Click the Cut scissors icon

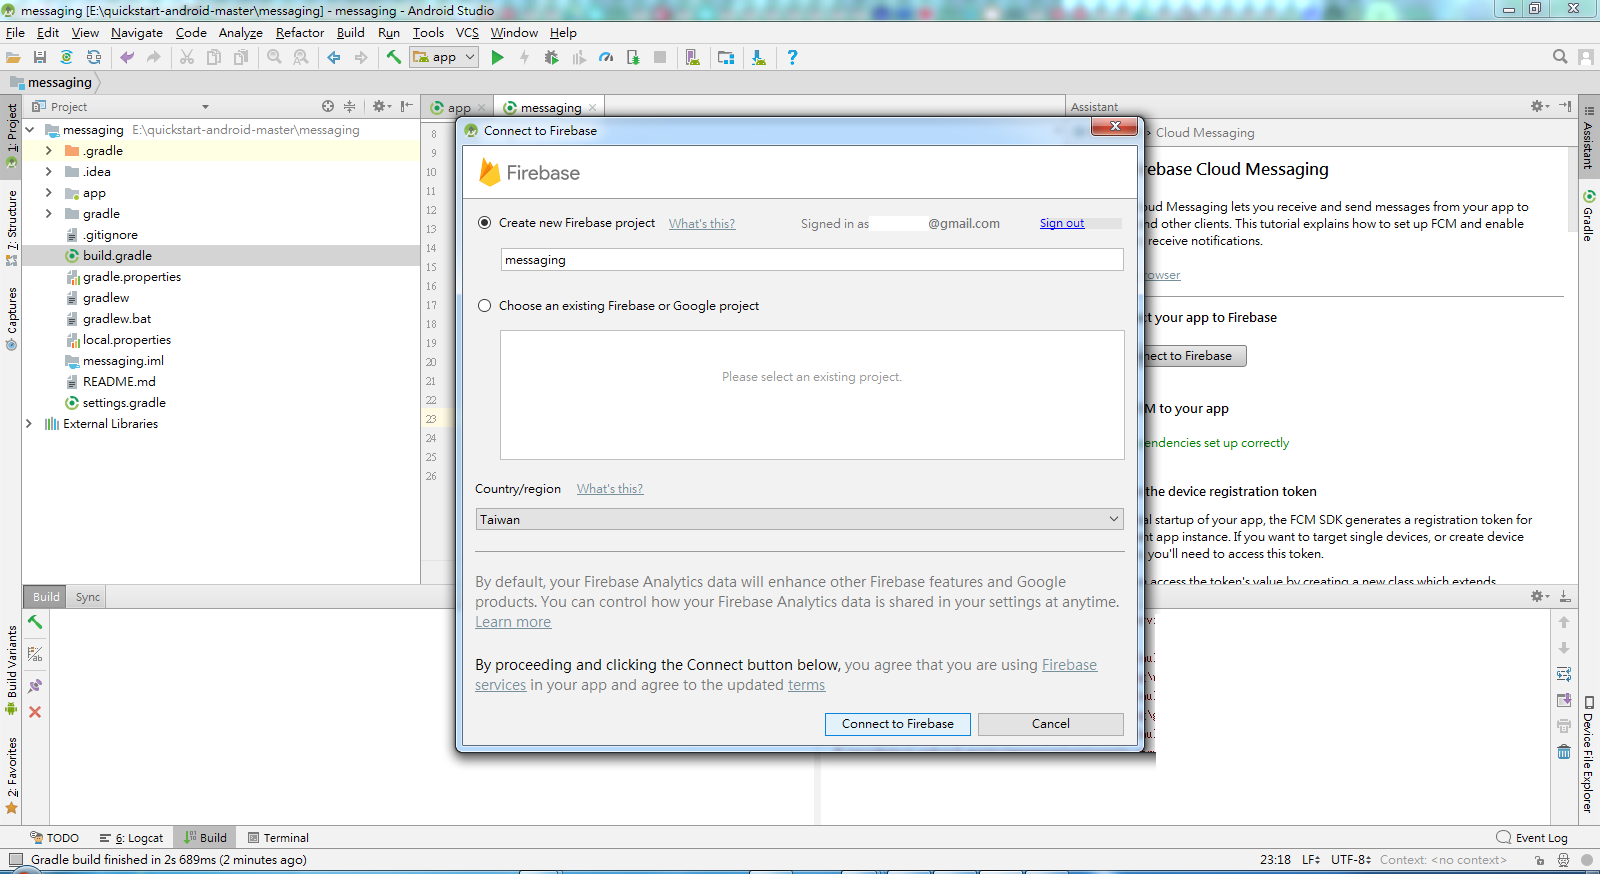pos(187,58)
